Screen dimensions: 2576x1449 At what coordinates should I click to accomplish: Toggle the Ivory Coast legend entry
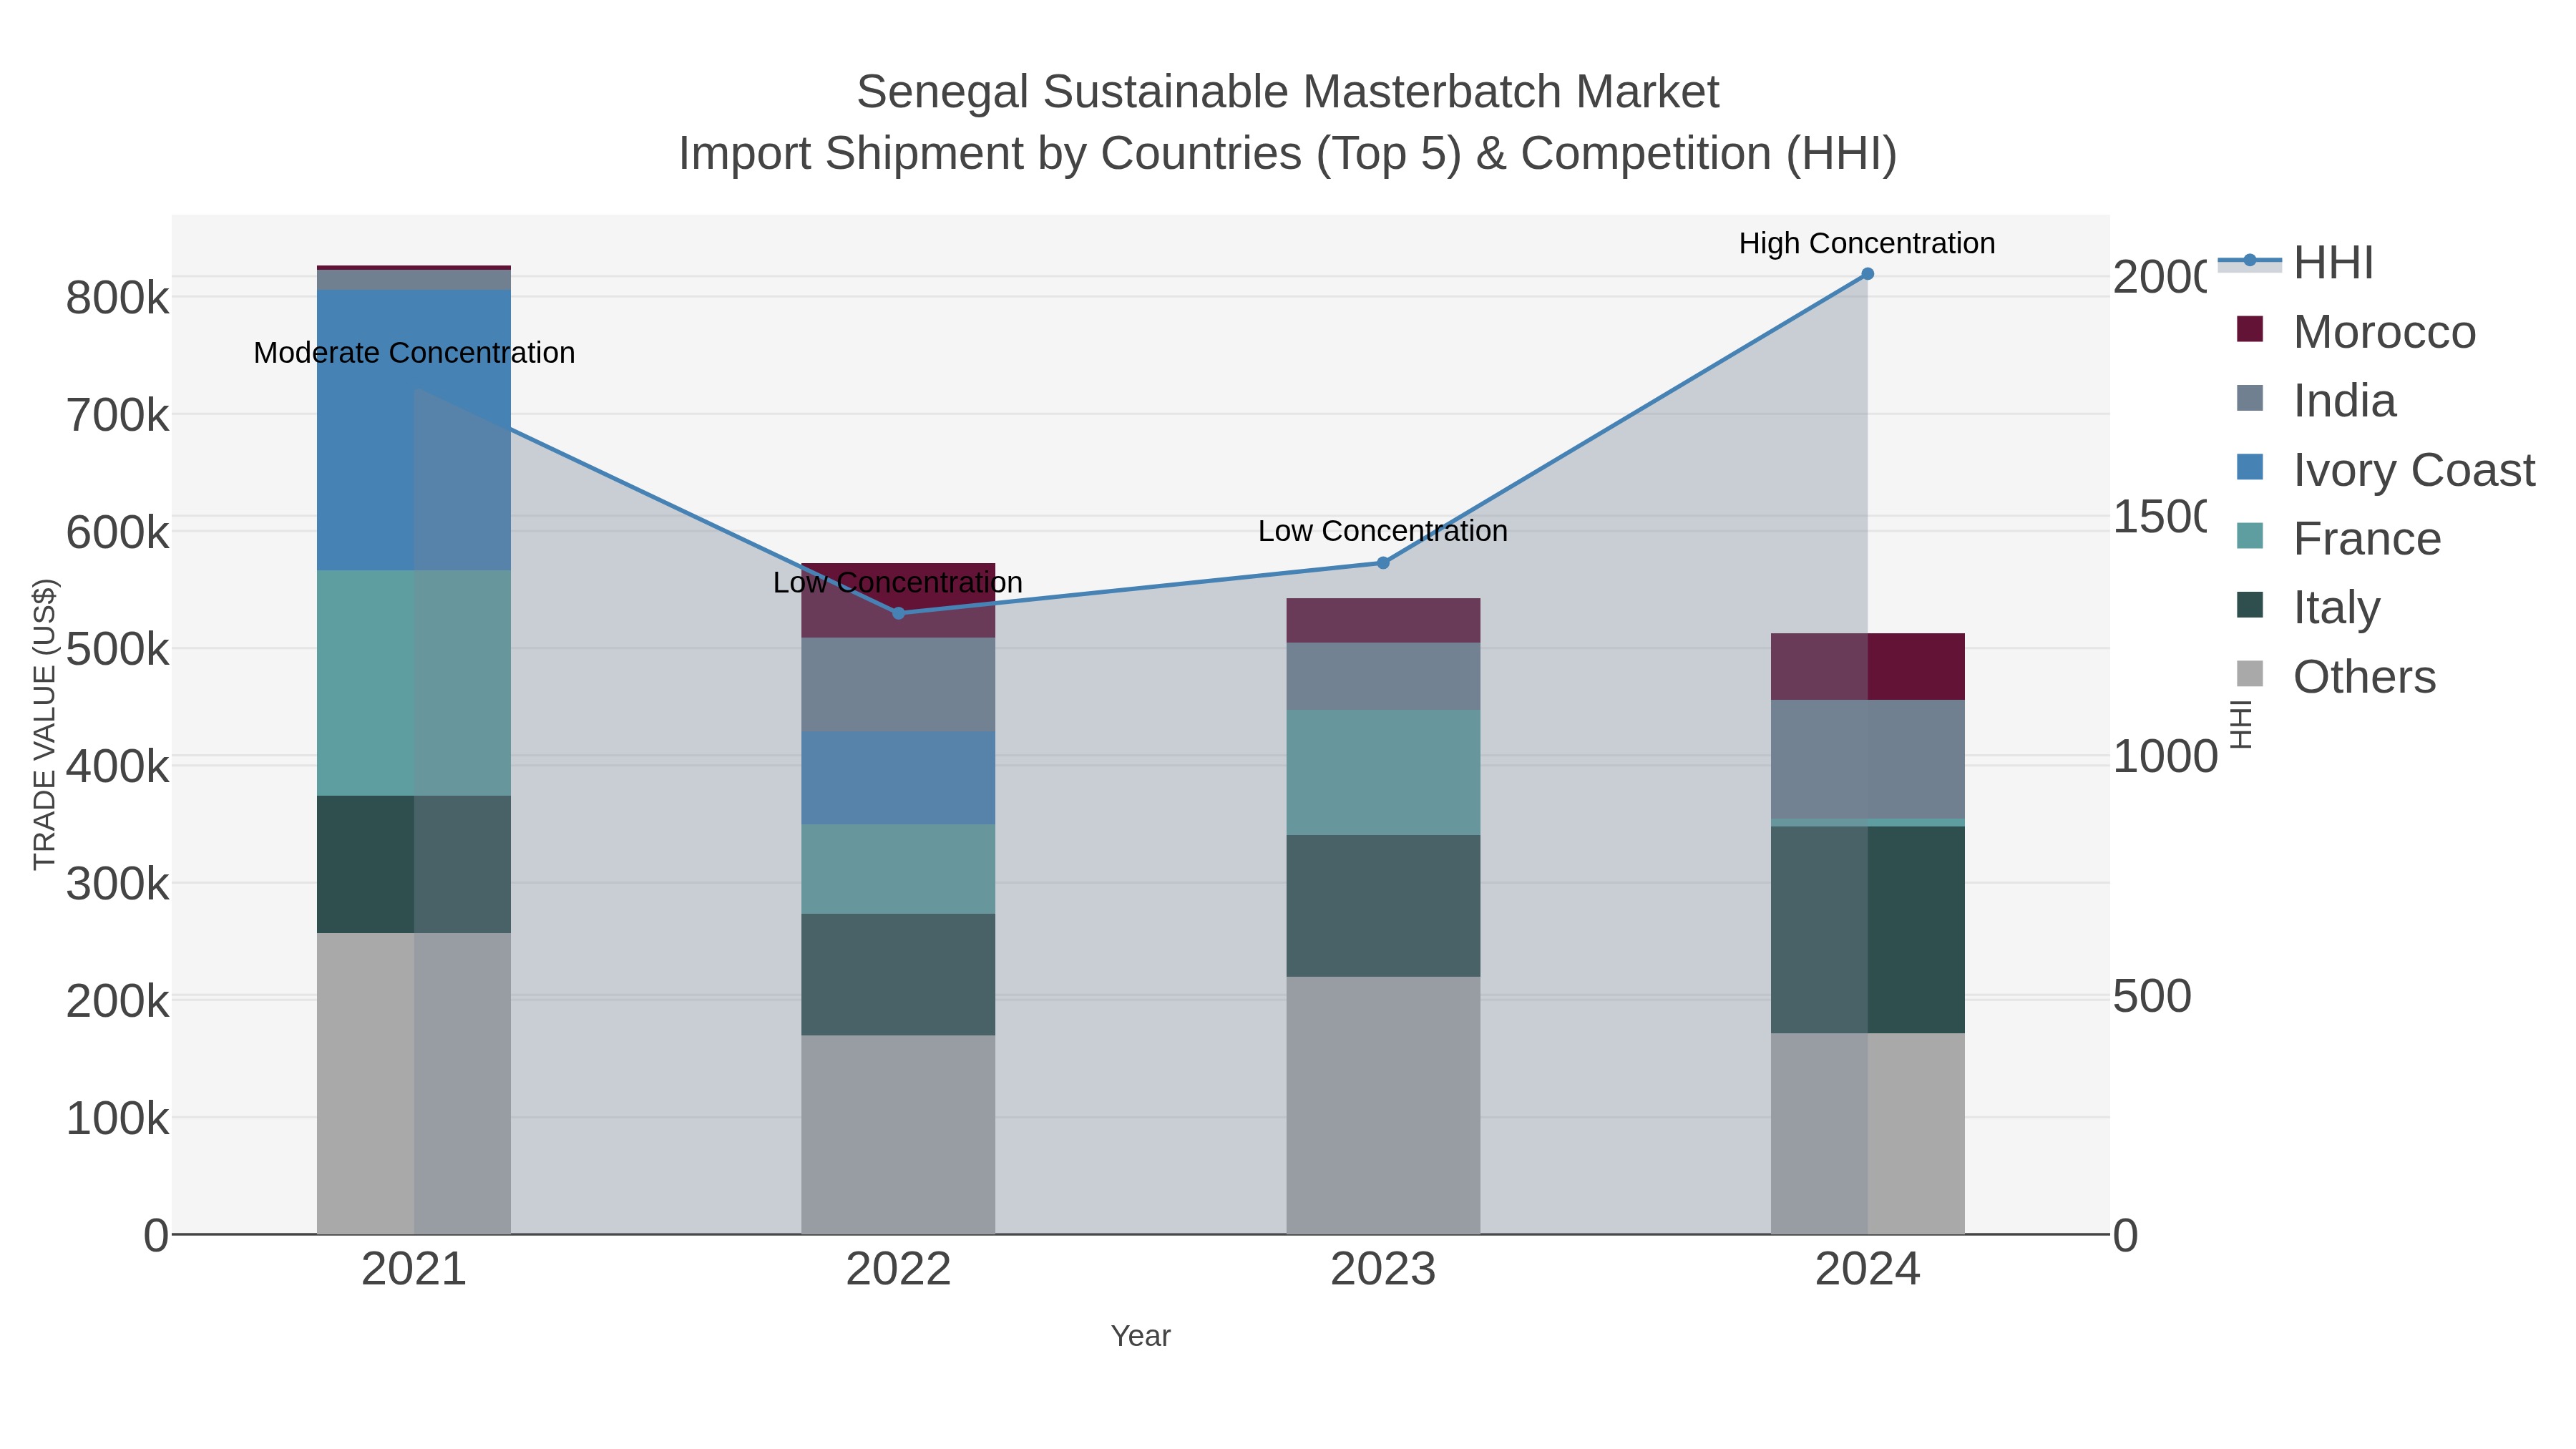2385,469
